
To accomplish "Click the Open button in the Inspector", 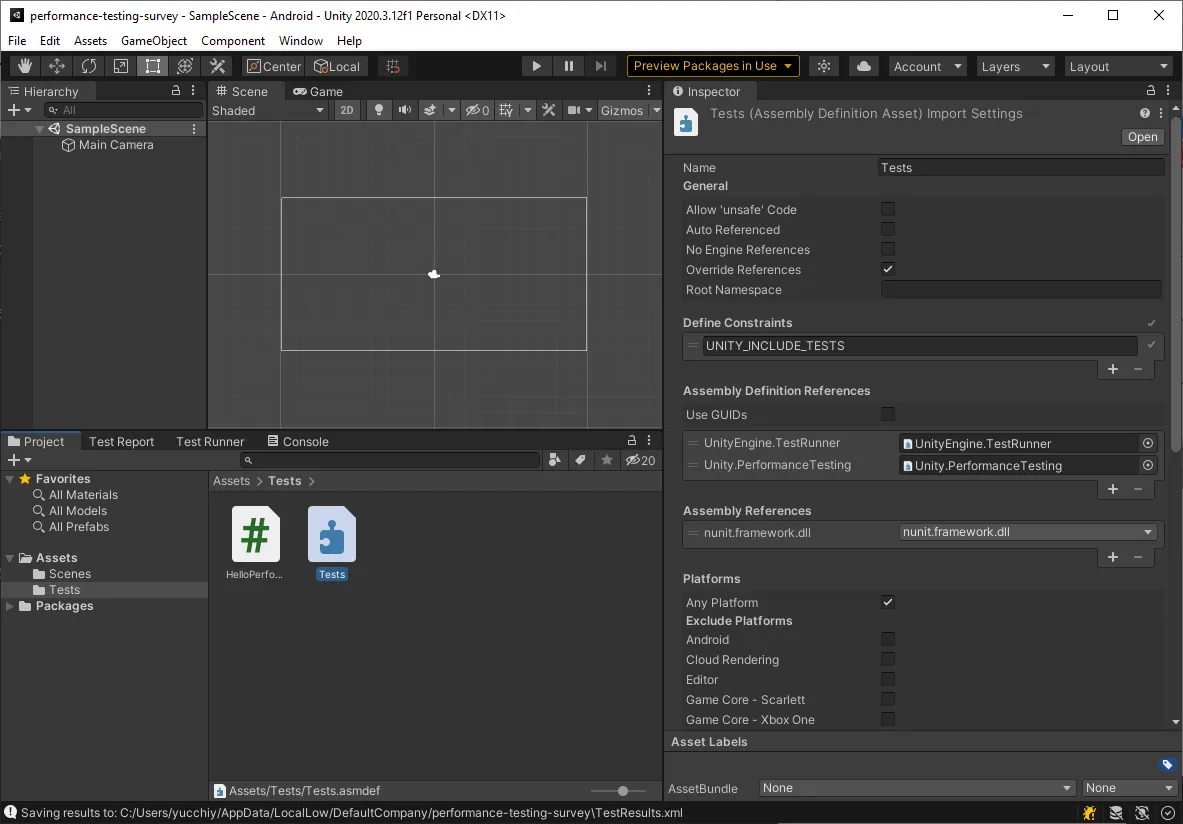I will coord(1141,136).
